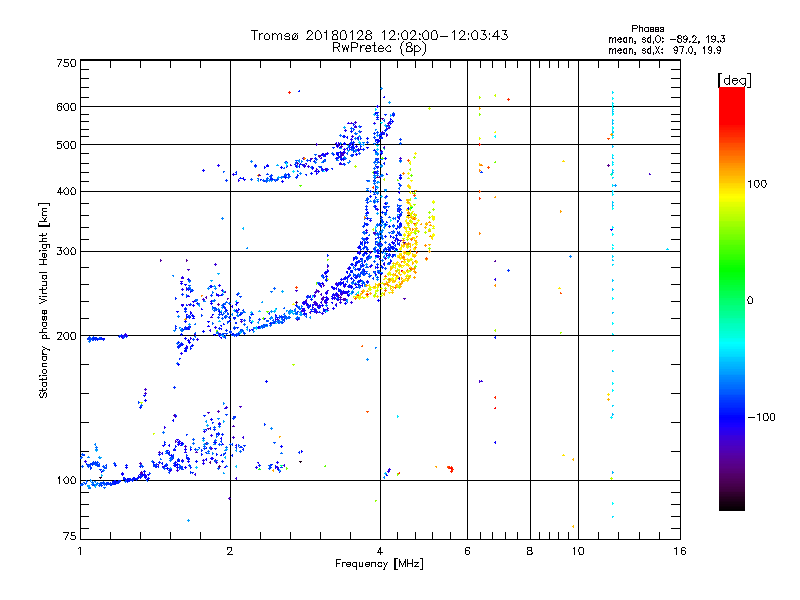Click the colorbar tick label '0'
800x600 pixels.
[x=750, y=301]
